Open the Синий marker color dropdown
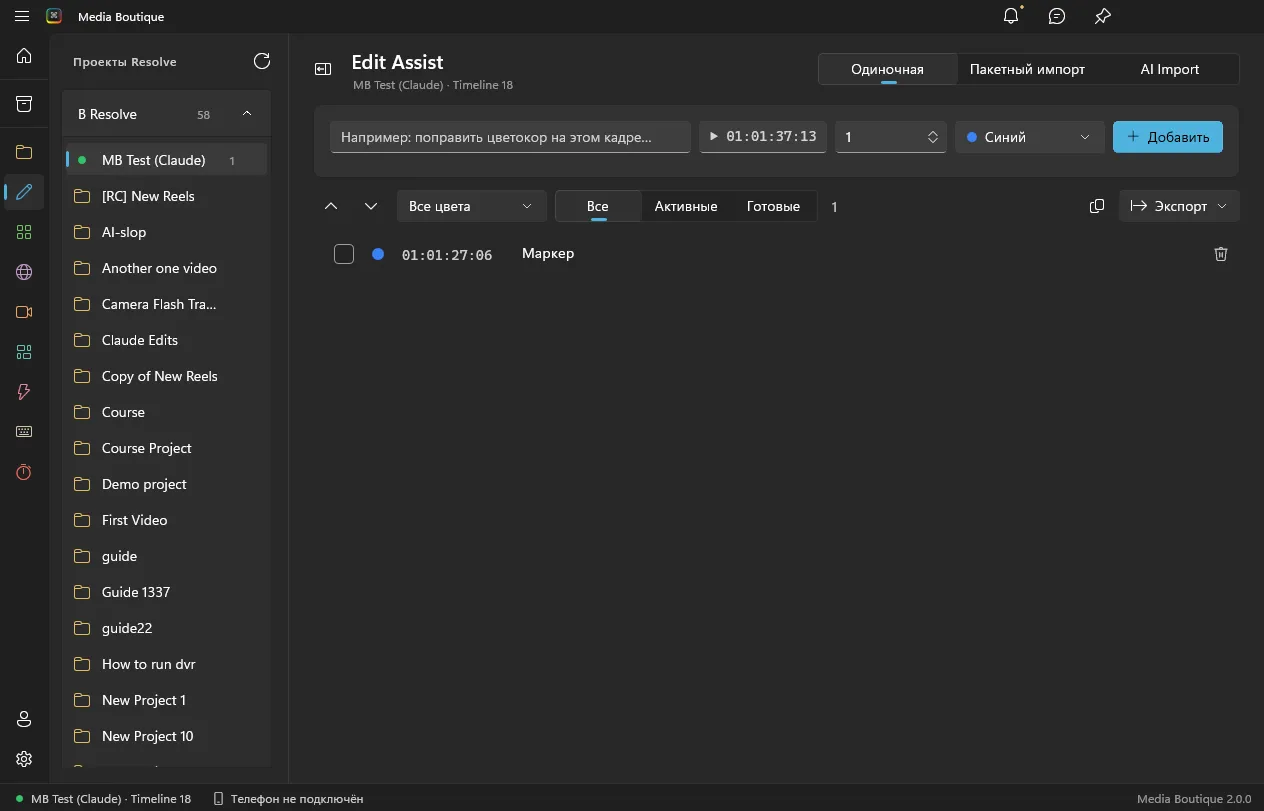 click(1030, 137)
